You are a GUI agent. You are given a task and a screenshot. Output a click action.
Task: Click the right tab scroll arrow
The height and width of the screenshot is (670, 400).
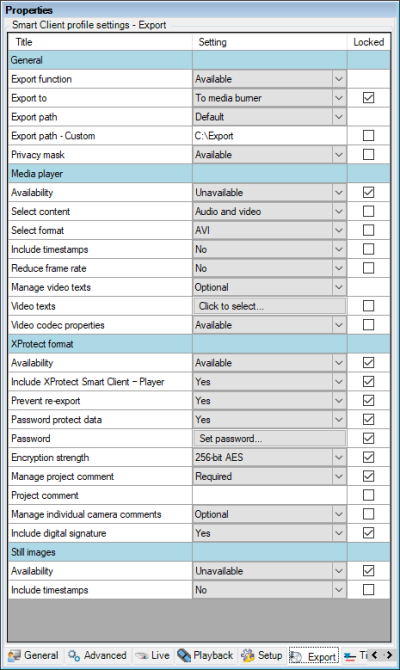[x=388, y=655]
